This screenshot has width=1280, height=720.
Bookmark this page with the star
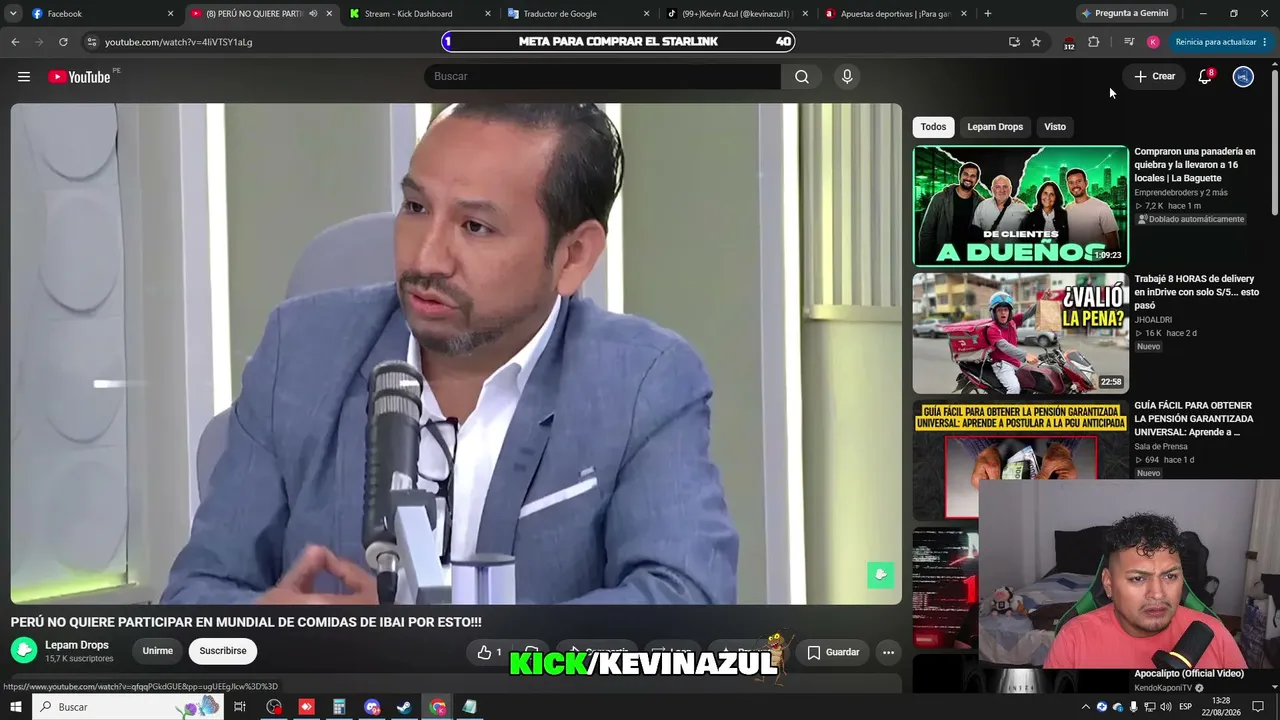tap(1036, 42)
